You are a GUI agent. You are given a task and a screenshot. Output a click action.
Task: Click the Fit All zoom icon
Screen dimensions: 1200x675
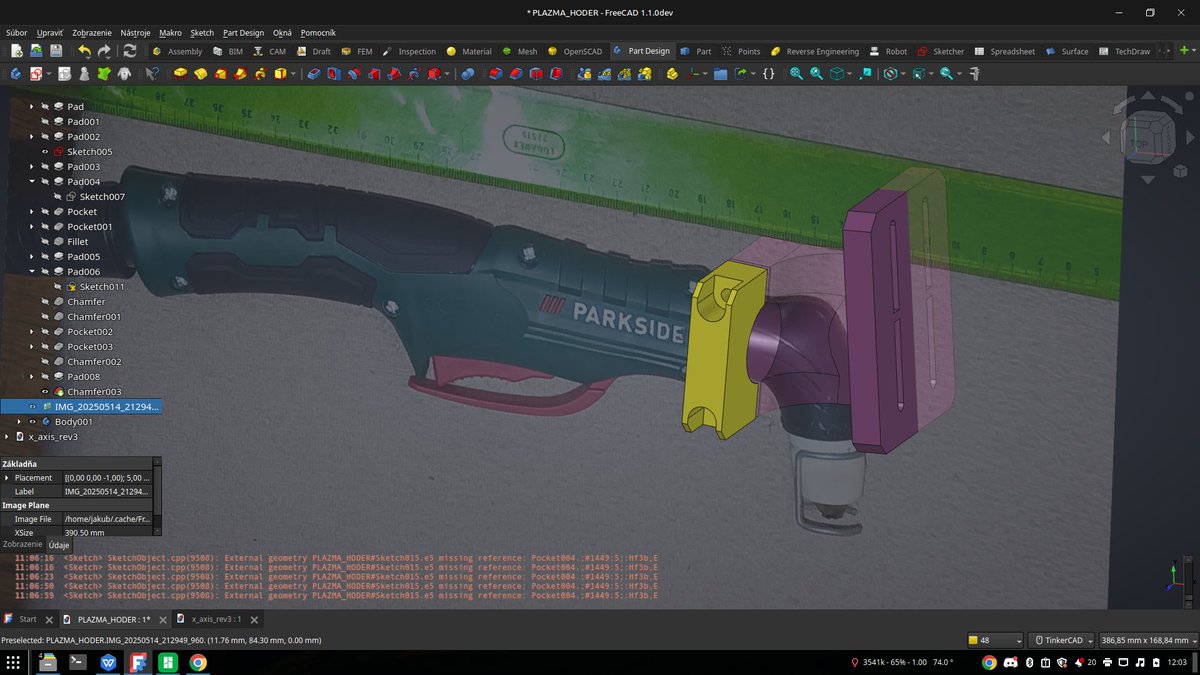(796, 74)
